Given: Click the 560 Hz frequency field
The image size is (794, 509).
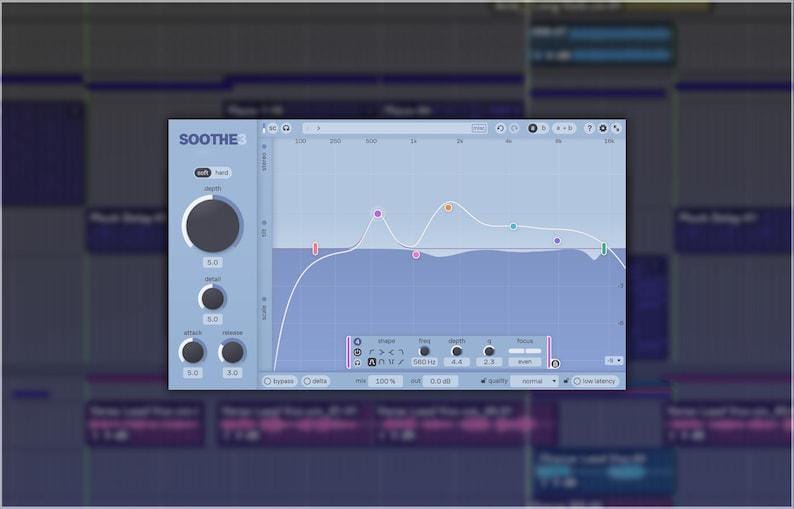Looking at the screenshot, I should pyautogui.click(x=424, y=362).
